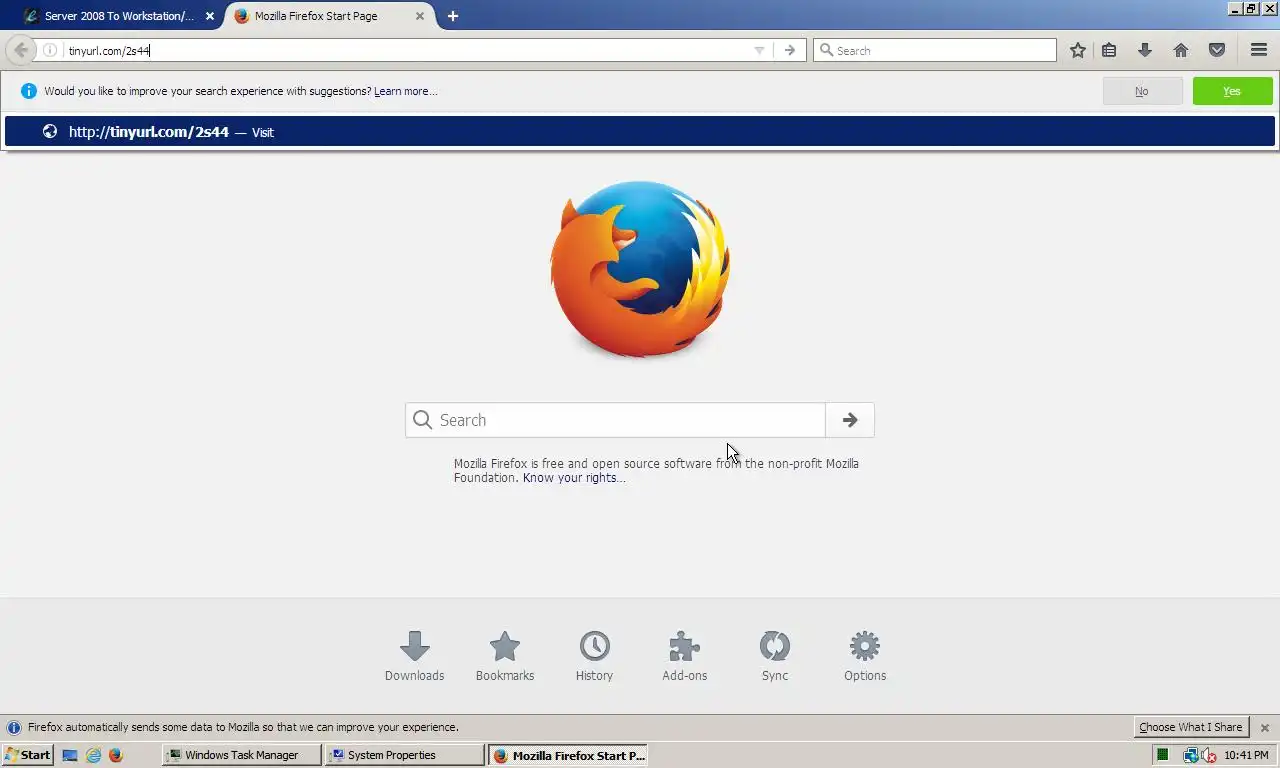Show your bookmarks list icon
This screenshot has height=768, width=1280.
(x=1109, y=50)
